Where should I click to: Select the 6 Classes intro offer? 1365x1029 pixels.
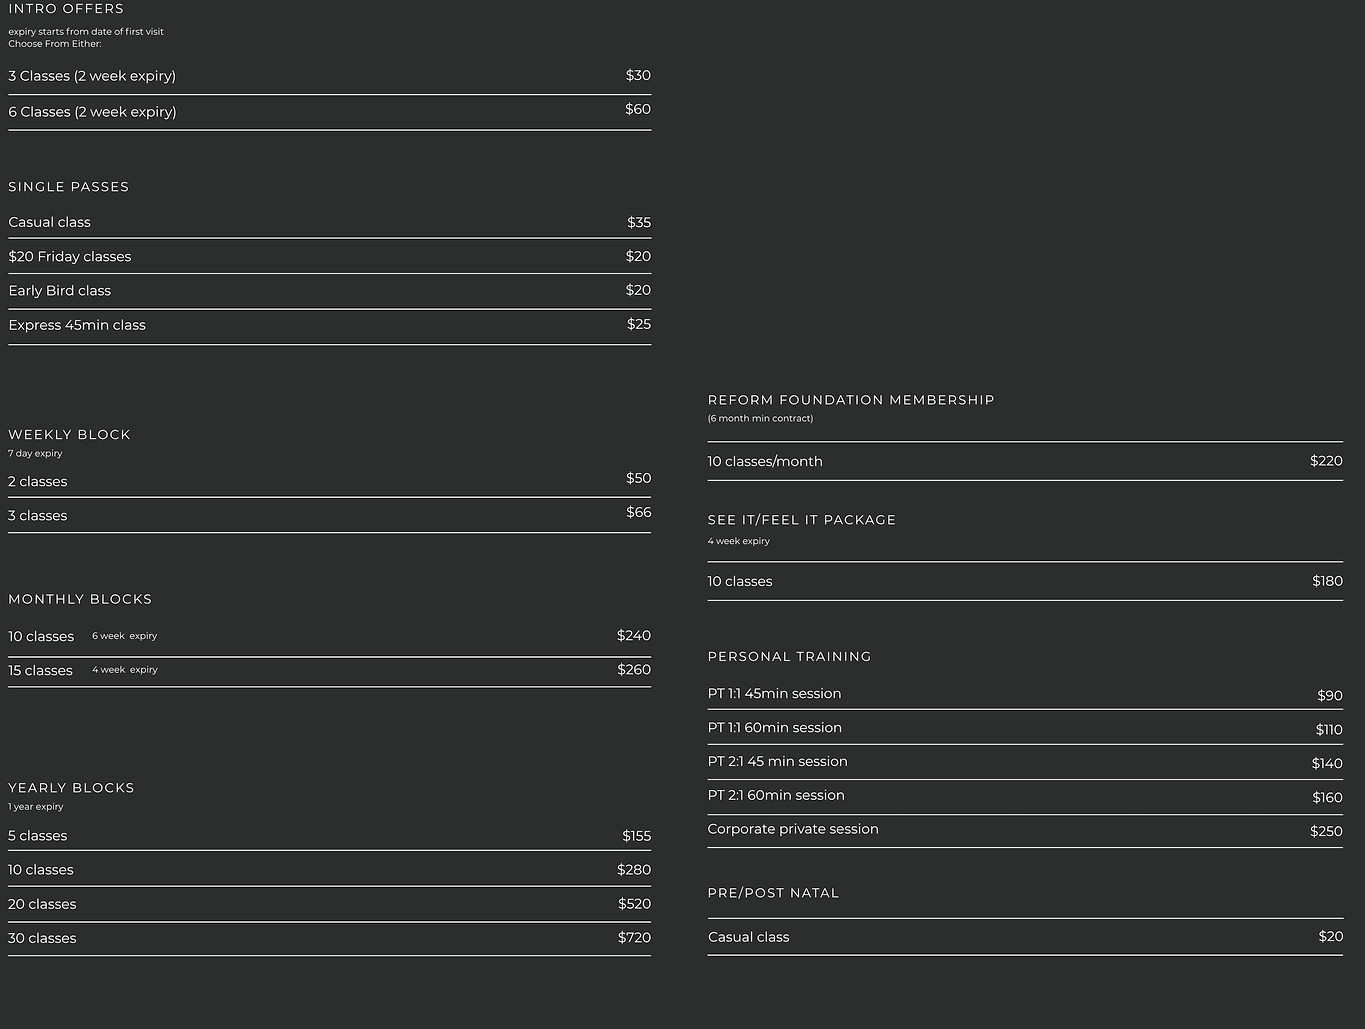tap(92, 112)
